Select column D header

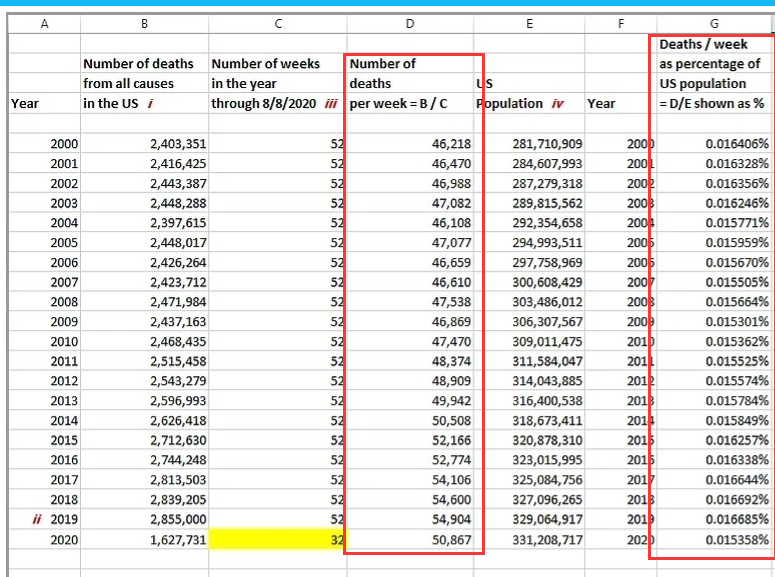click(x=410, y=23)
